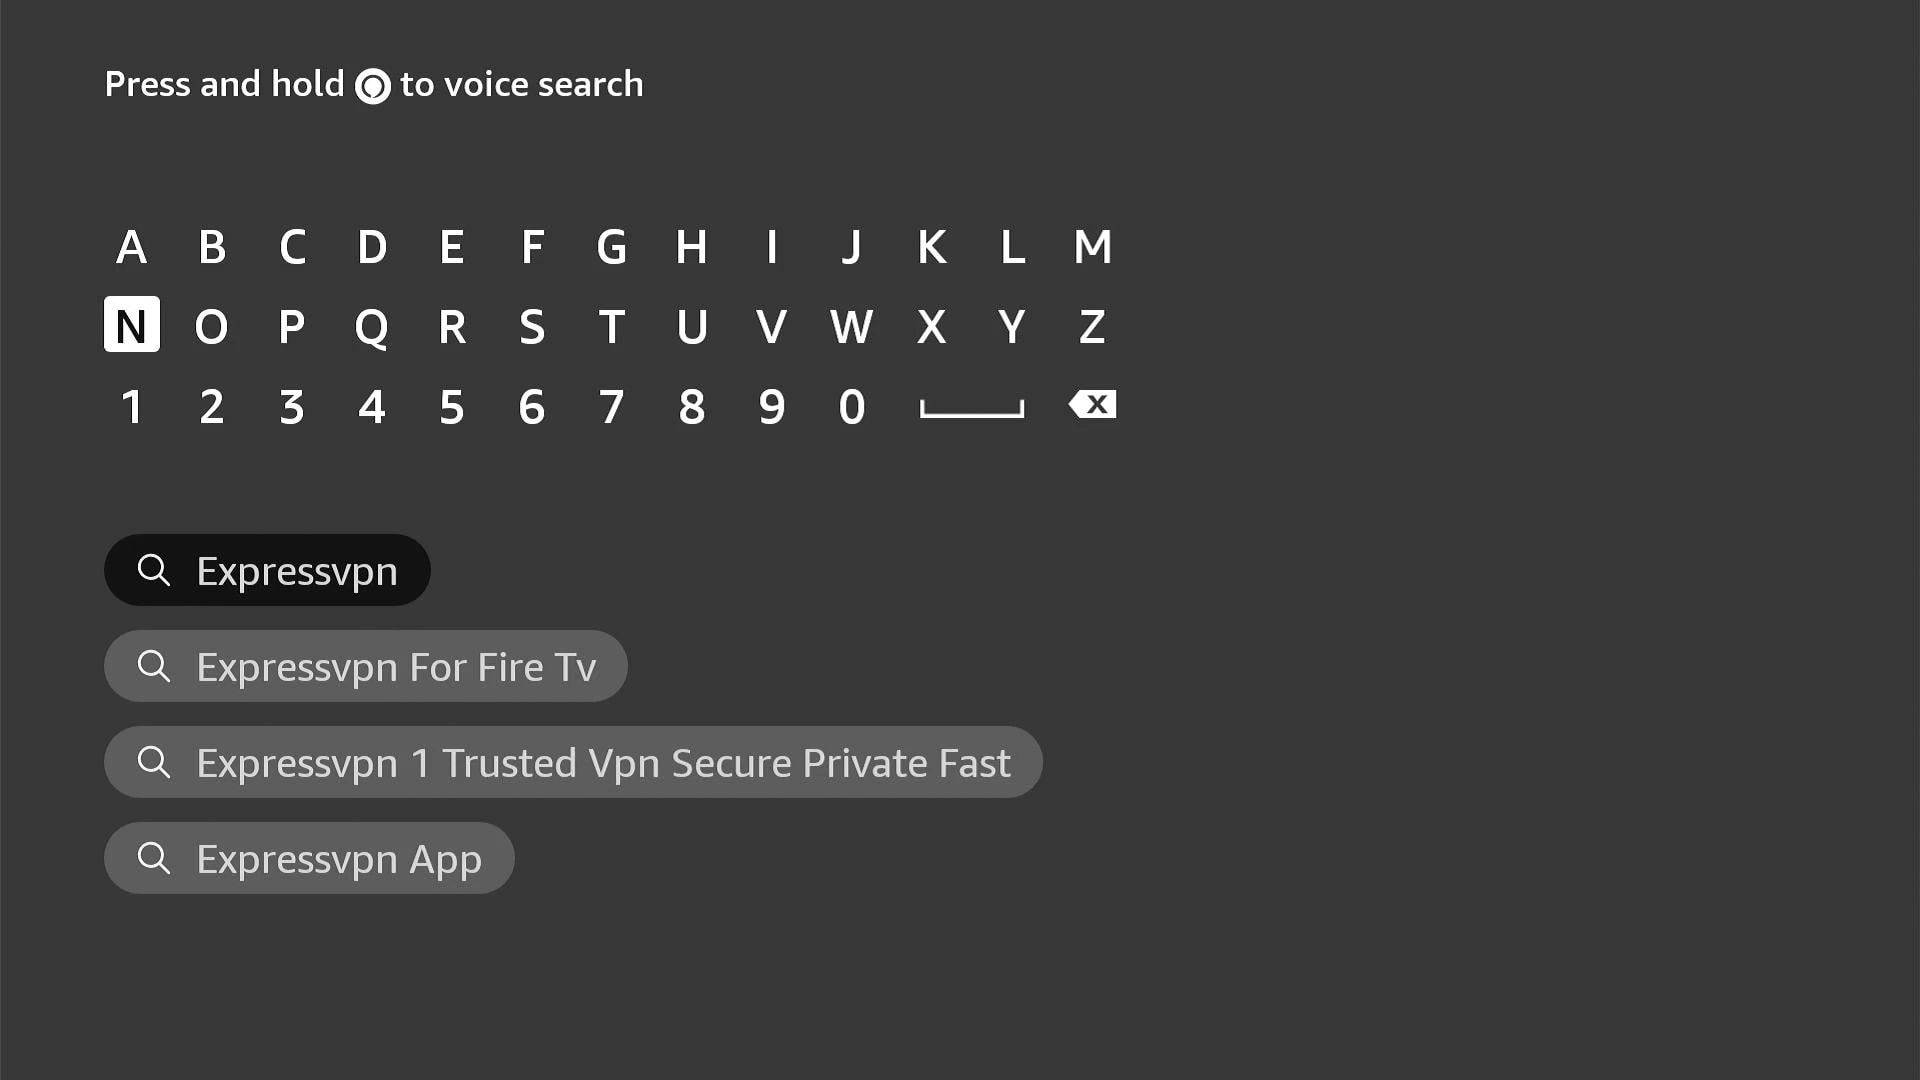This screenshot has width=1920, height=1080.
Task: Select Expressvpn App search suggestion
Action: (309, 857)
